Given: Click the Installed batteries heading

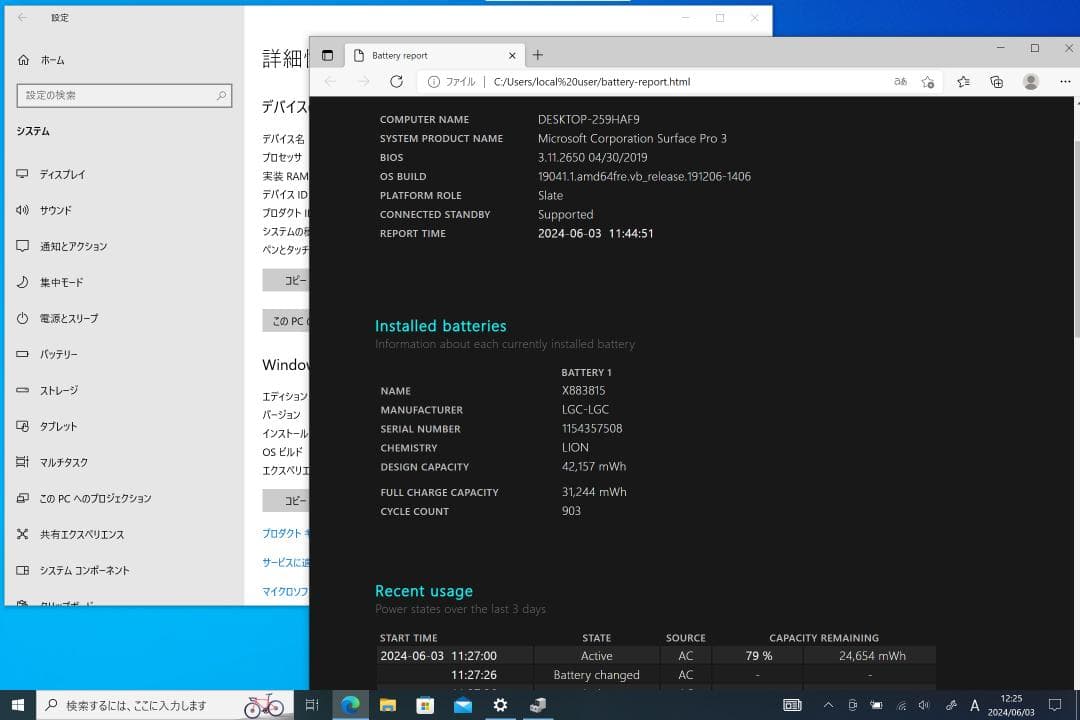Looking at the screenshot, I should point(441,326).
